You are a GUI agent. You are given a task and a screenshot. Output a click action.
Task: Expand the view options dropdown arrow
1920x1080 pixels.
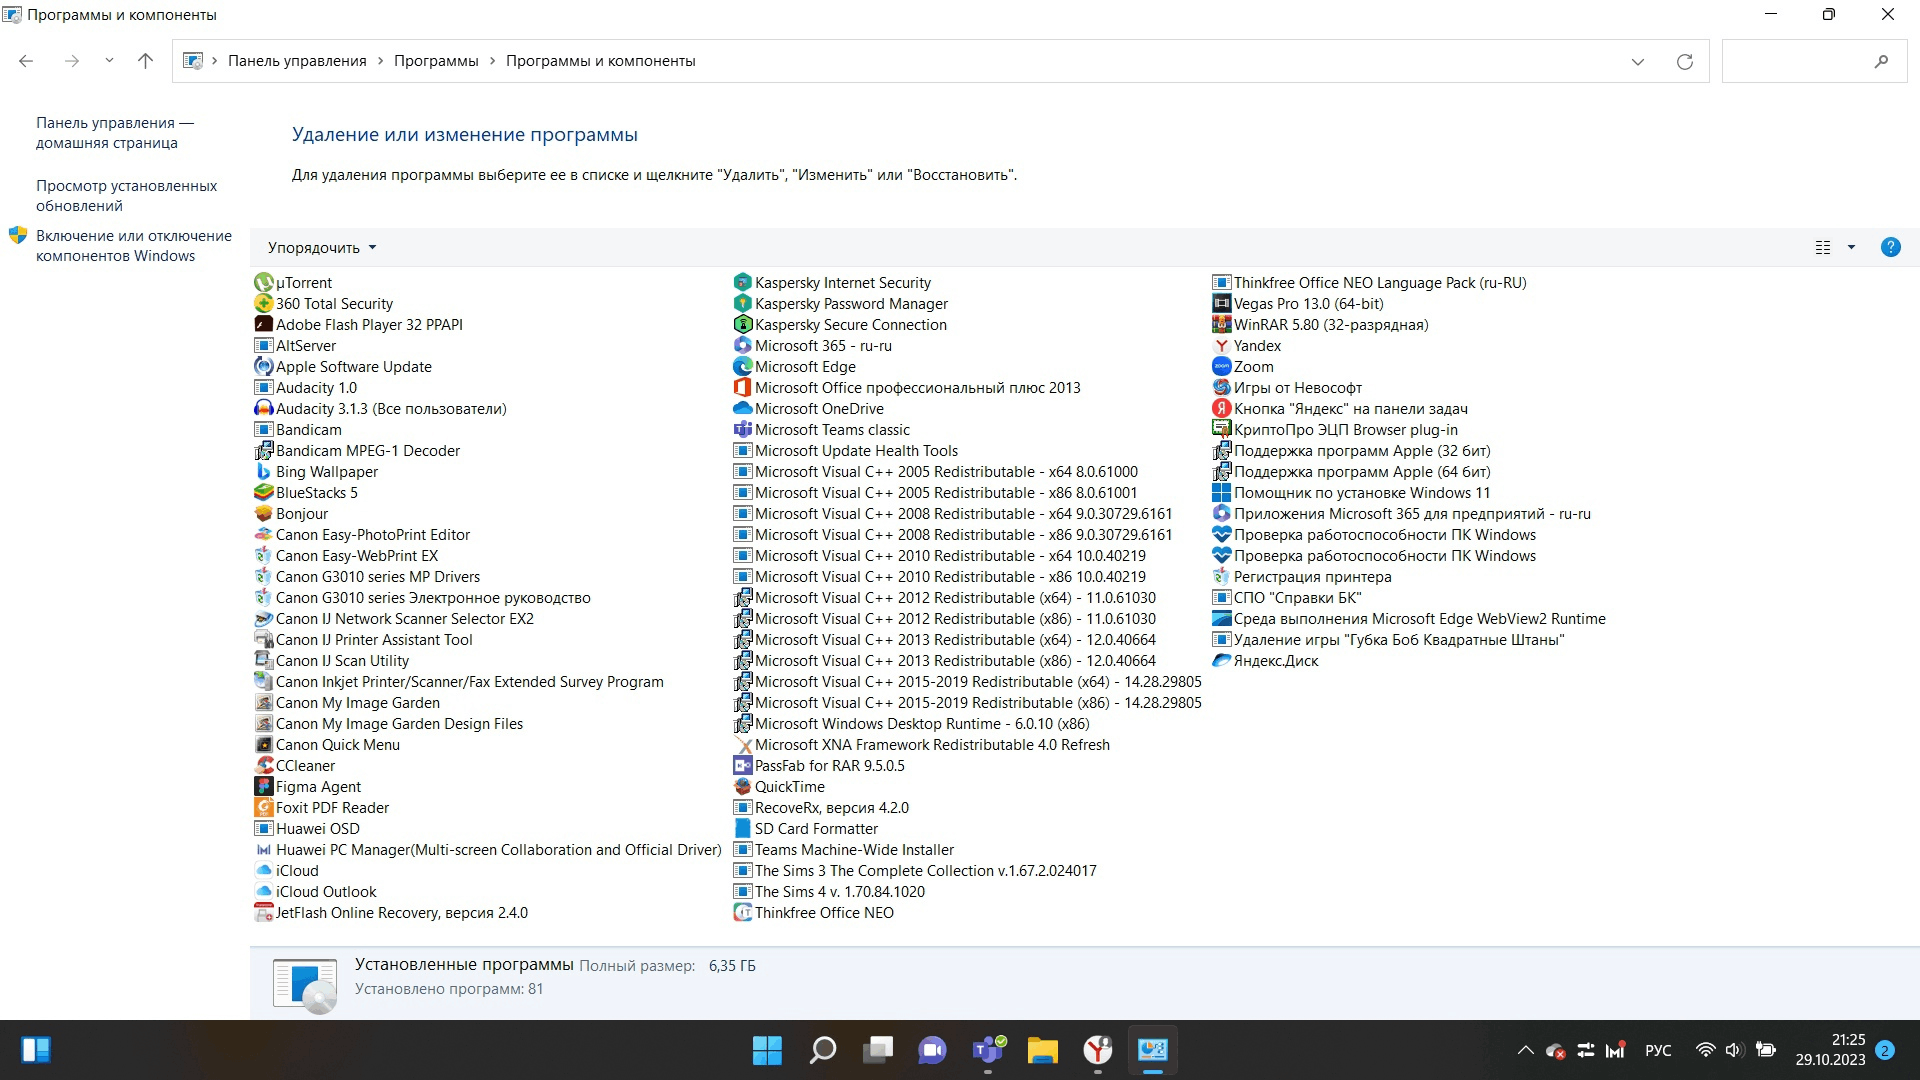tap(1852, 247)
